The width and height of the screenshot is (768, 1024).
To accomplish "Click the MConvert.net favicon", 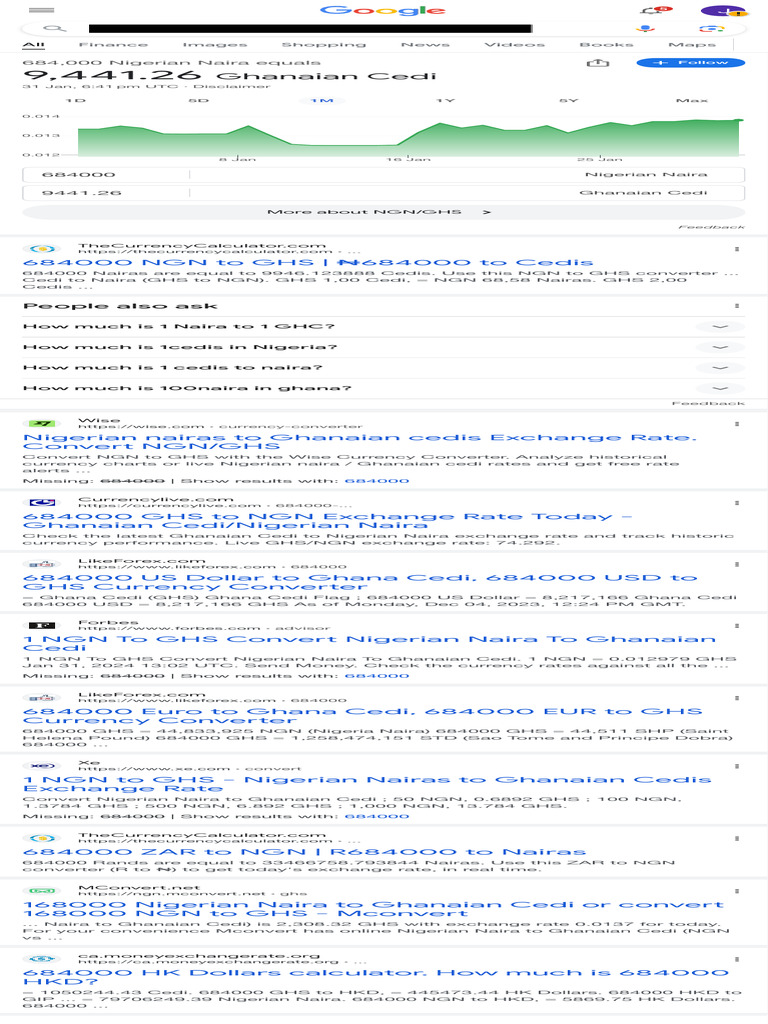I will (42, 890).
